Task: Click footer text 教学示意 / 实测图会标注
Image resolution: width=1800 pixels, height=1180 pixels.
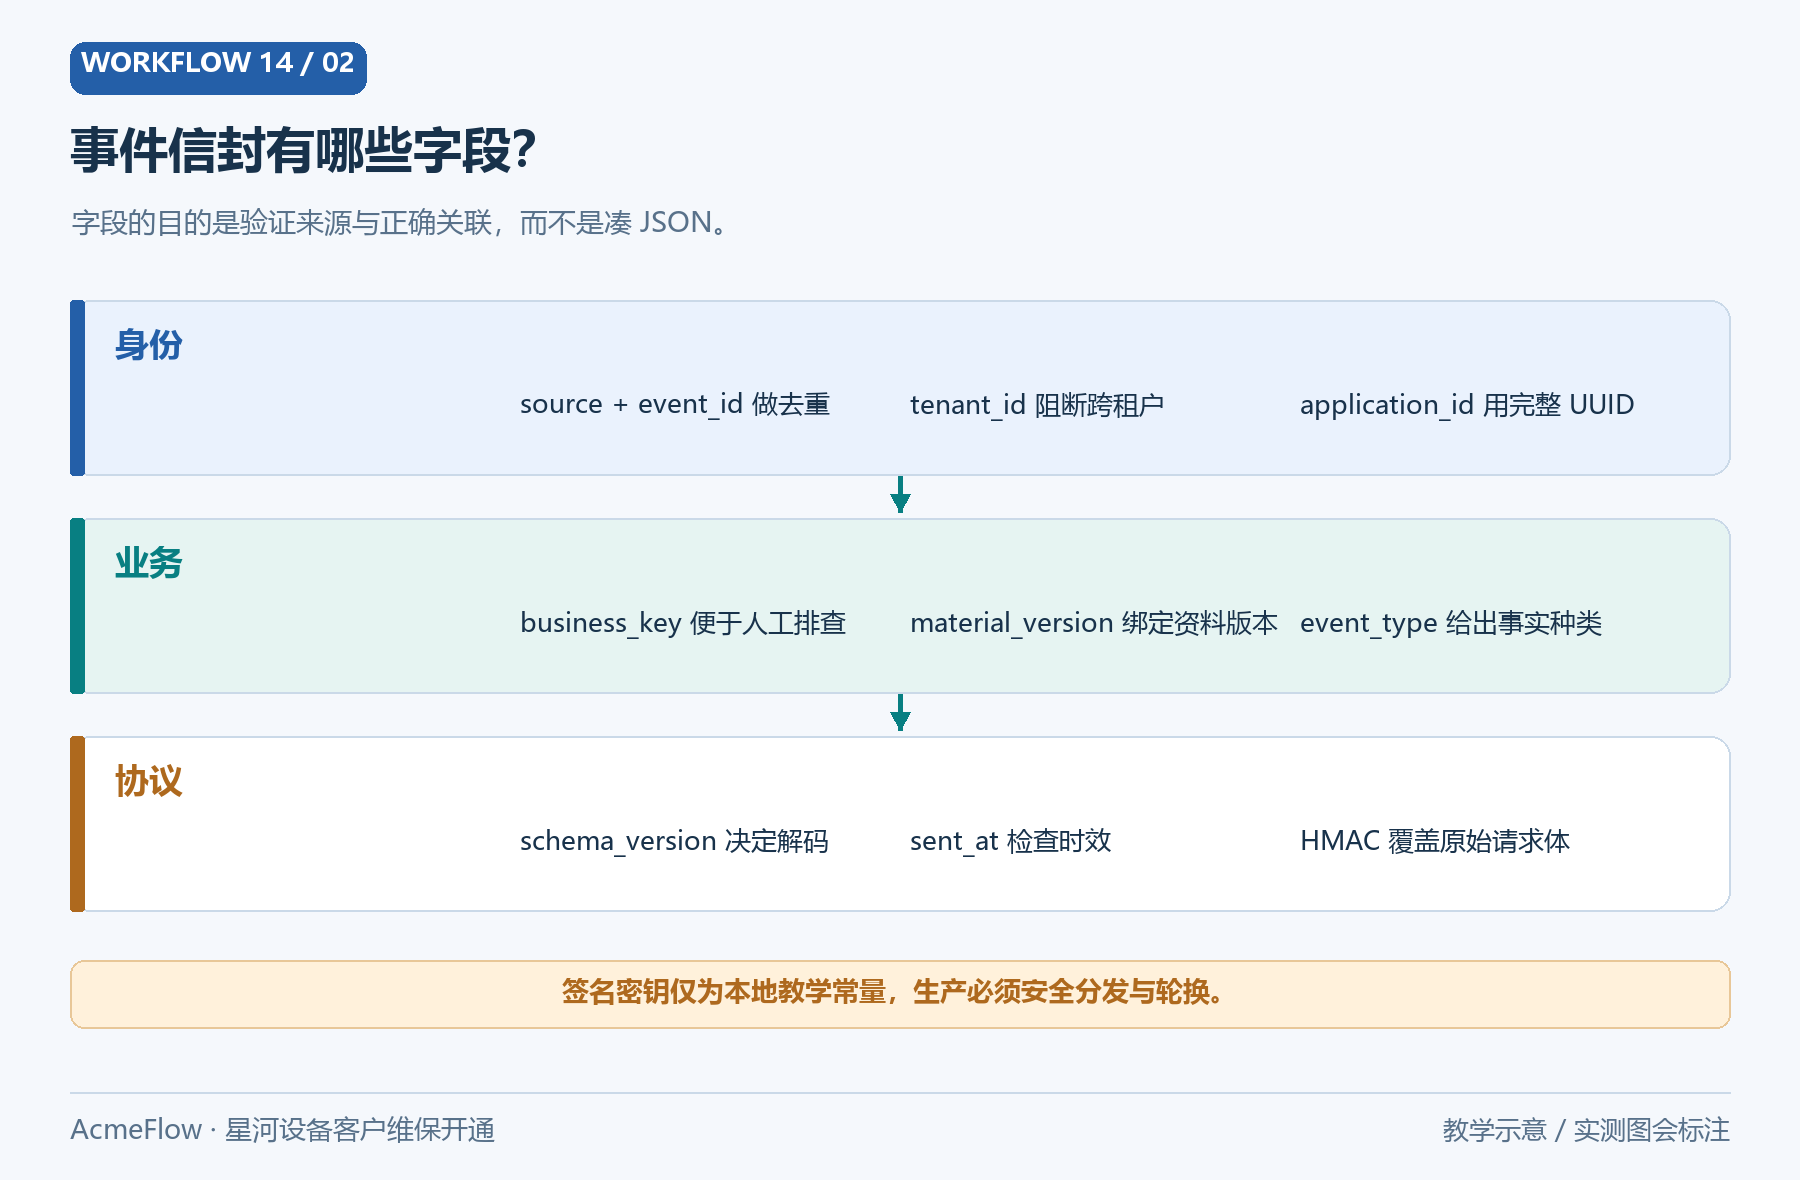Action: [1586, 1130]
